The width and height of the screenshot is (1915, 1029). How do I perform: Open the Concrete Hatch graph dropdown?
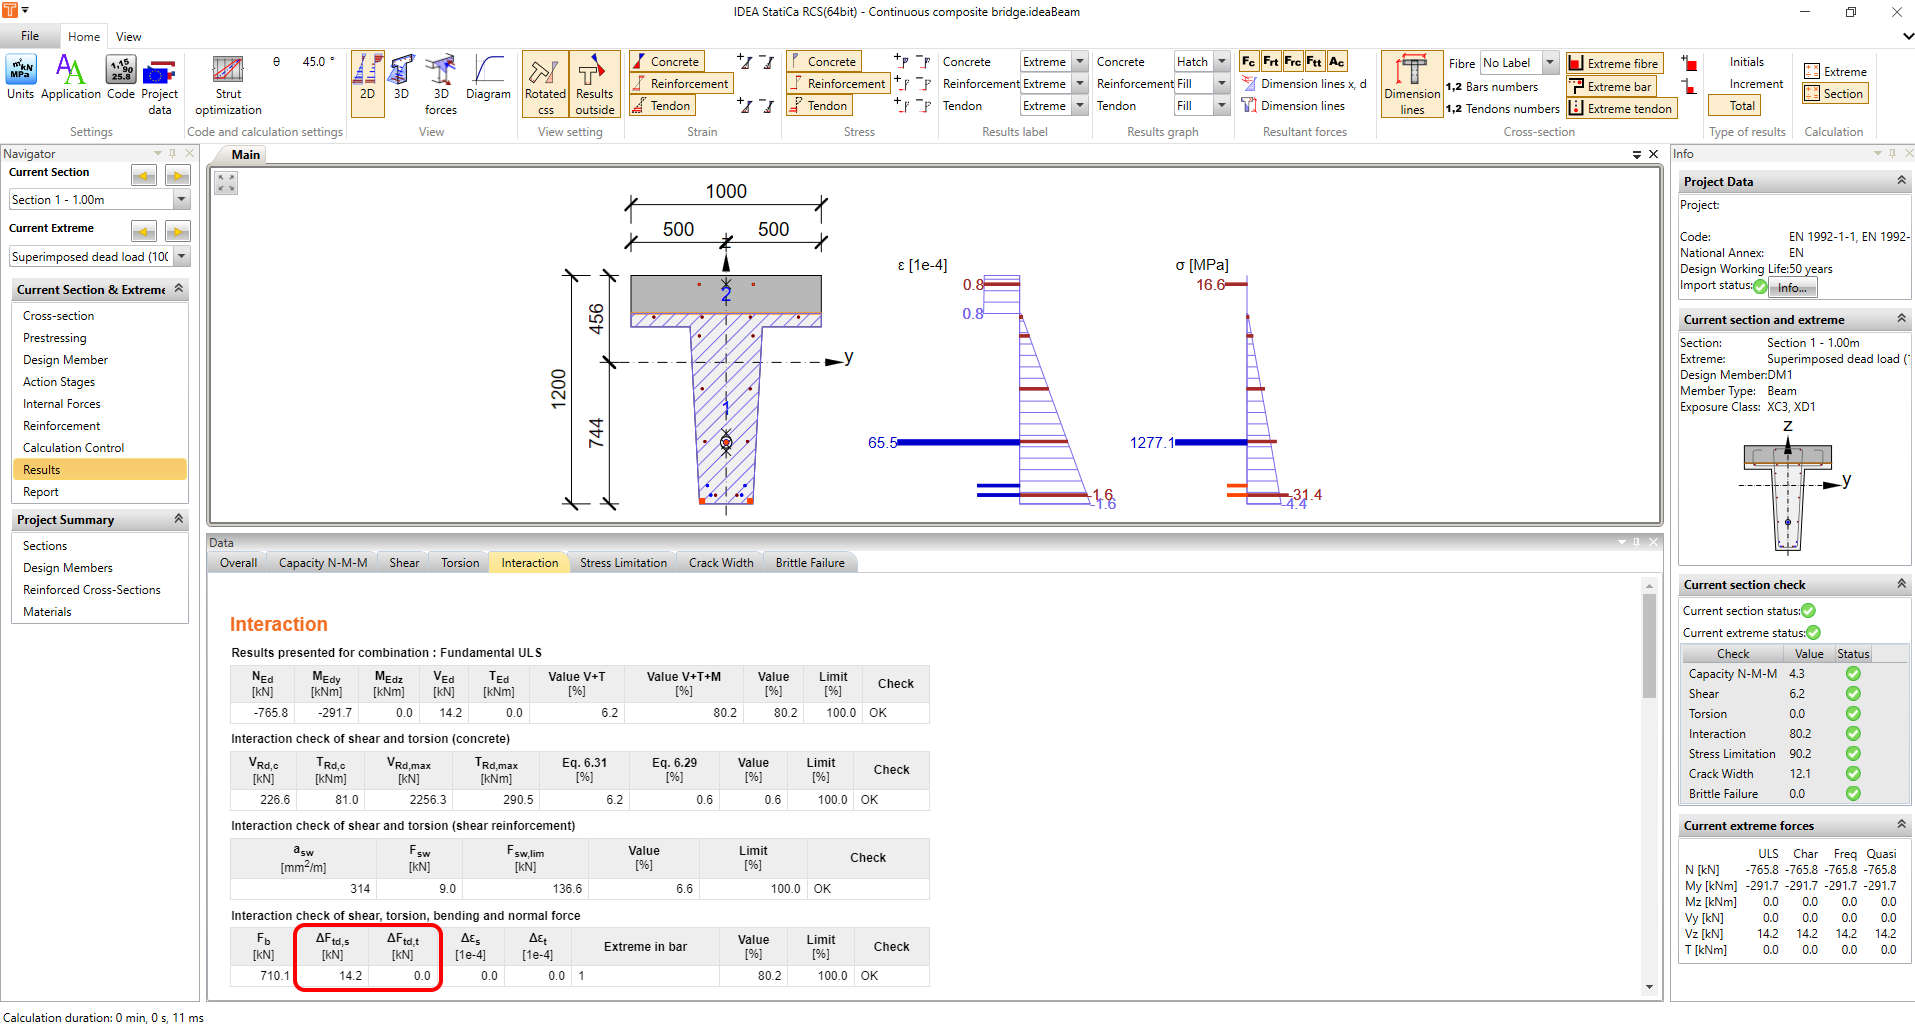[1221, 62]
